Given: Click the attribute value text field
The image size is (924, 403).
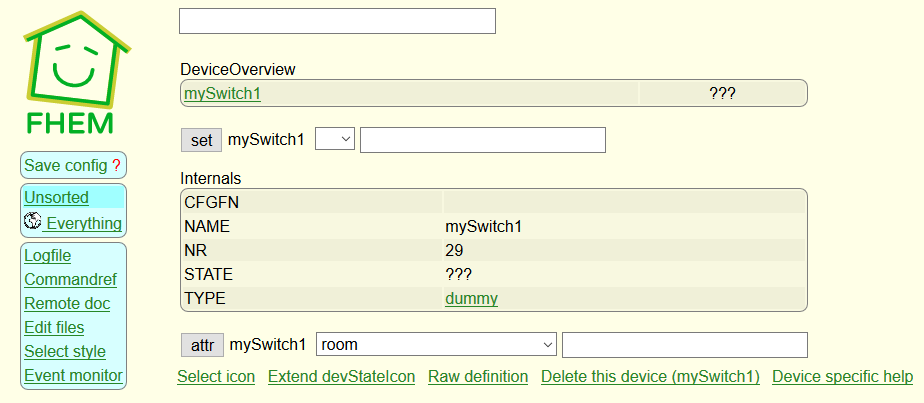Looking at the screenshot, I should [x=685, y=345].
